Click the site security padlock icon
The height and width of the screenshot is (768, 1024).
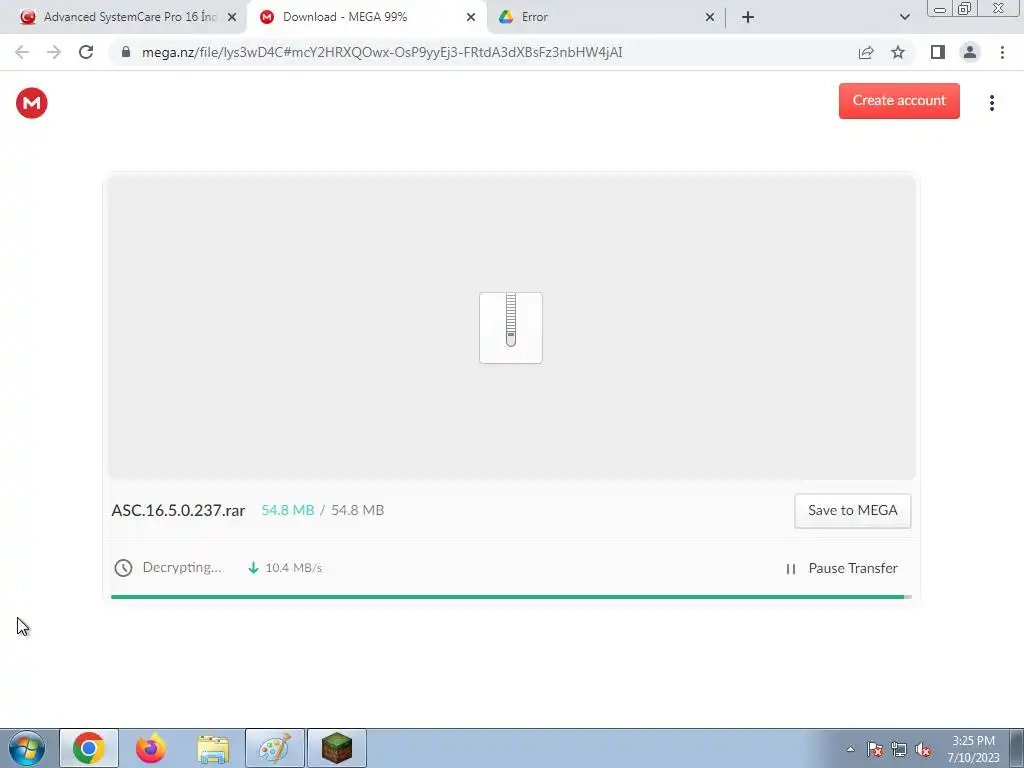[126, 52]
